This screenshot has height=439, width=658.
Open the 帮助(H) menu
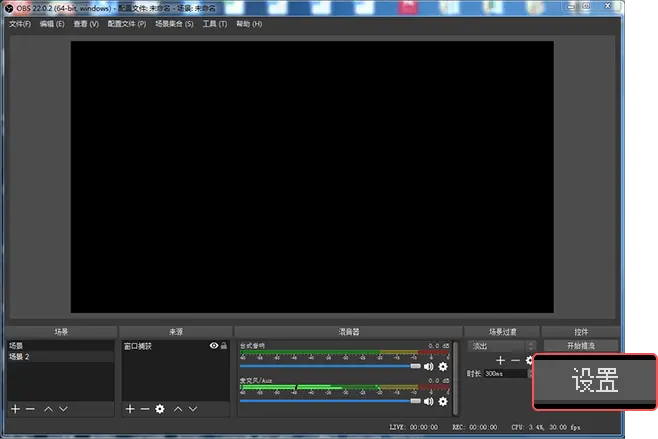(x=249, y=24)
